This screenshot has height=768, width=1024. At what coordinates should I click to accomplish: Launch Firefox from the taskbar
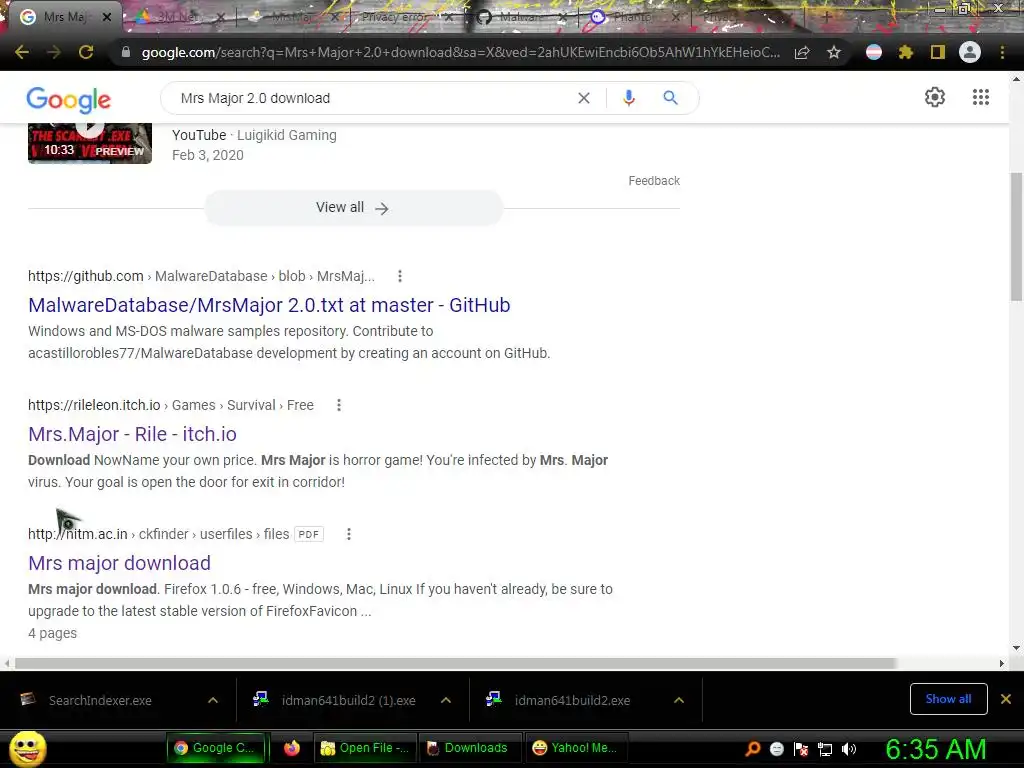[291, 748]
